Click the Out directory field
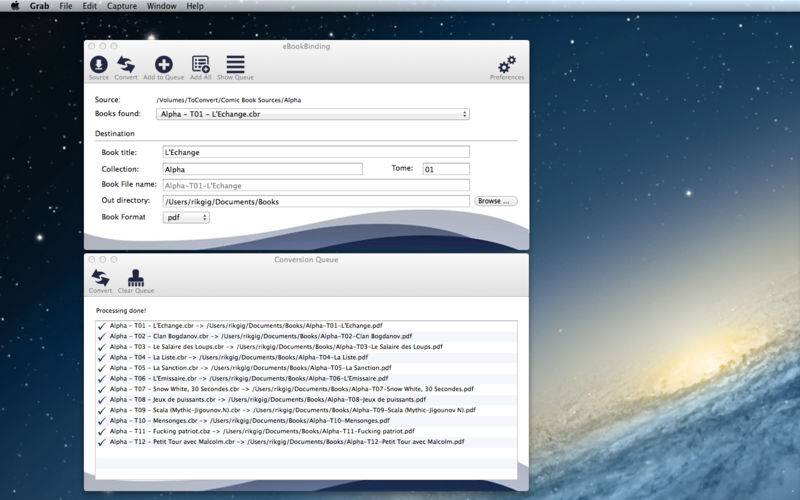 pyautogui.click(x=316, y=202)
